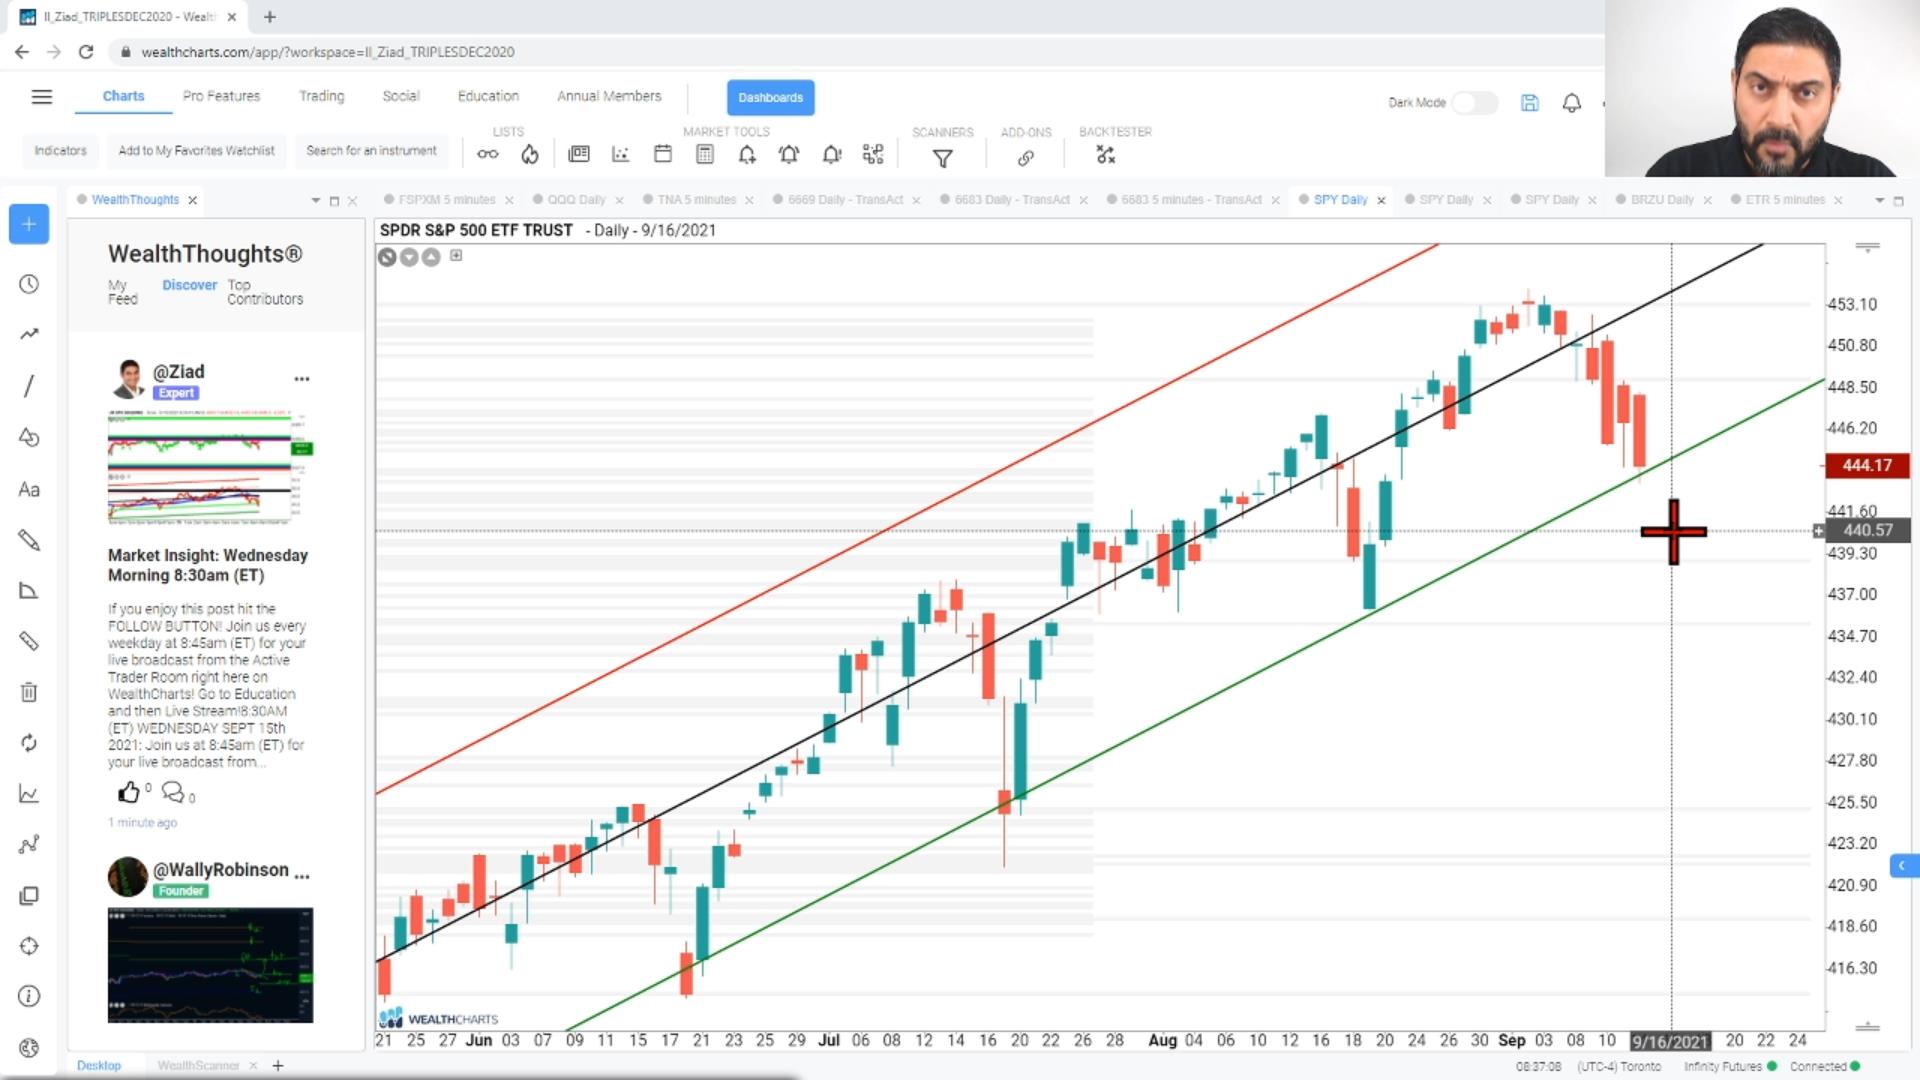The width and height of the screenshot is (1920, 1080).
Task: Open comments on @Ziad post
Action: point(173,793)
